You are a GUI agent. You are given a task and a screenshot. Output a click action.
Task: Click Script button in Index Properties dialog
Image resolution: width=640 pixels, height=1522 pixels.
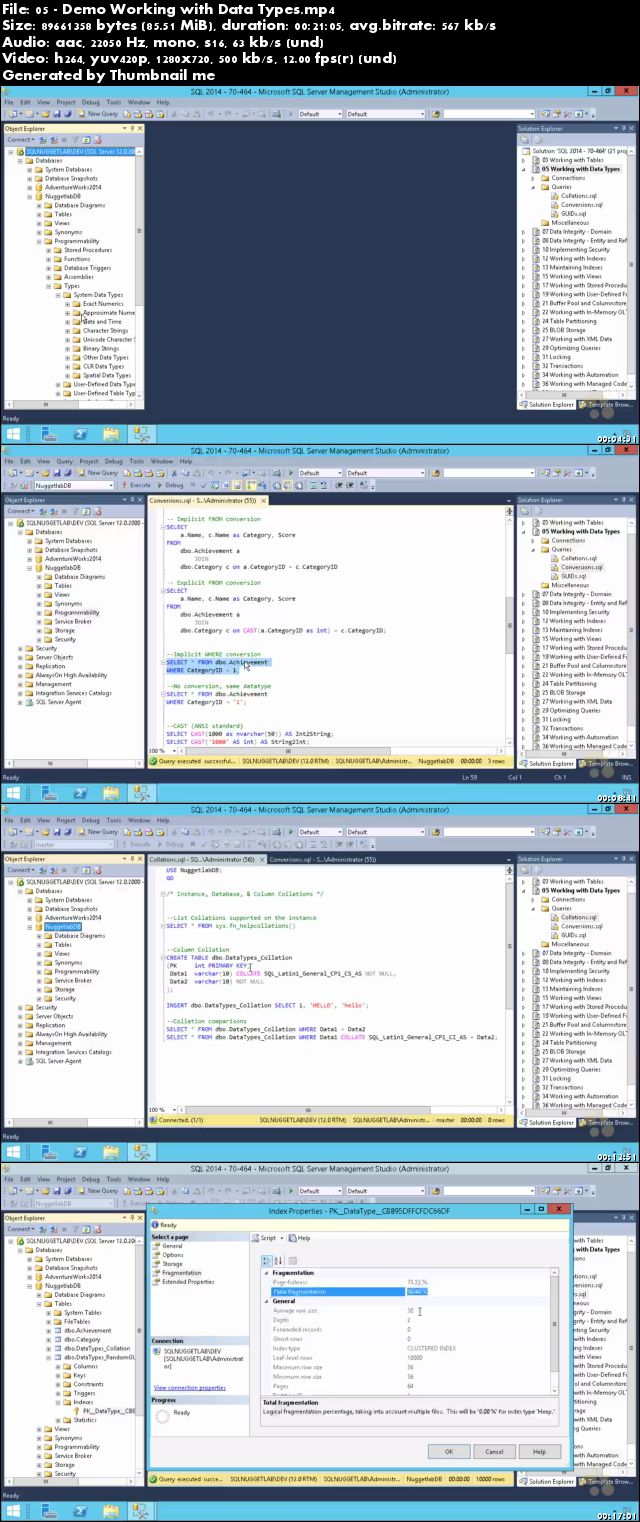(x=264, y=1238)
